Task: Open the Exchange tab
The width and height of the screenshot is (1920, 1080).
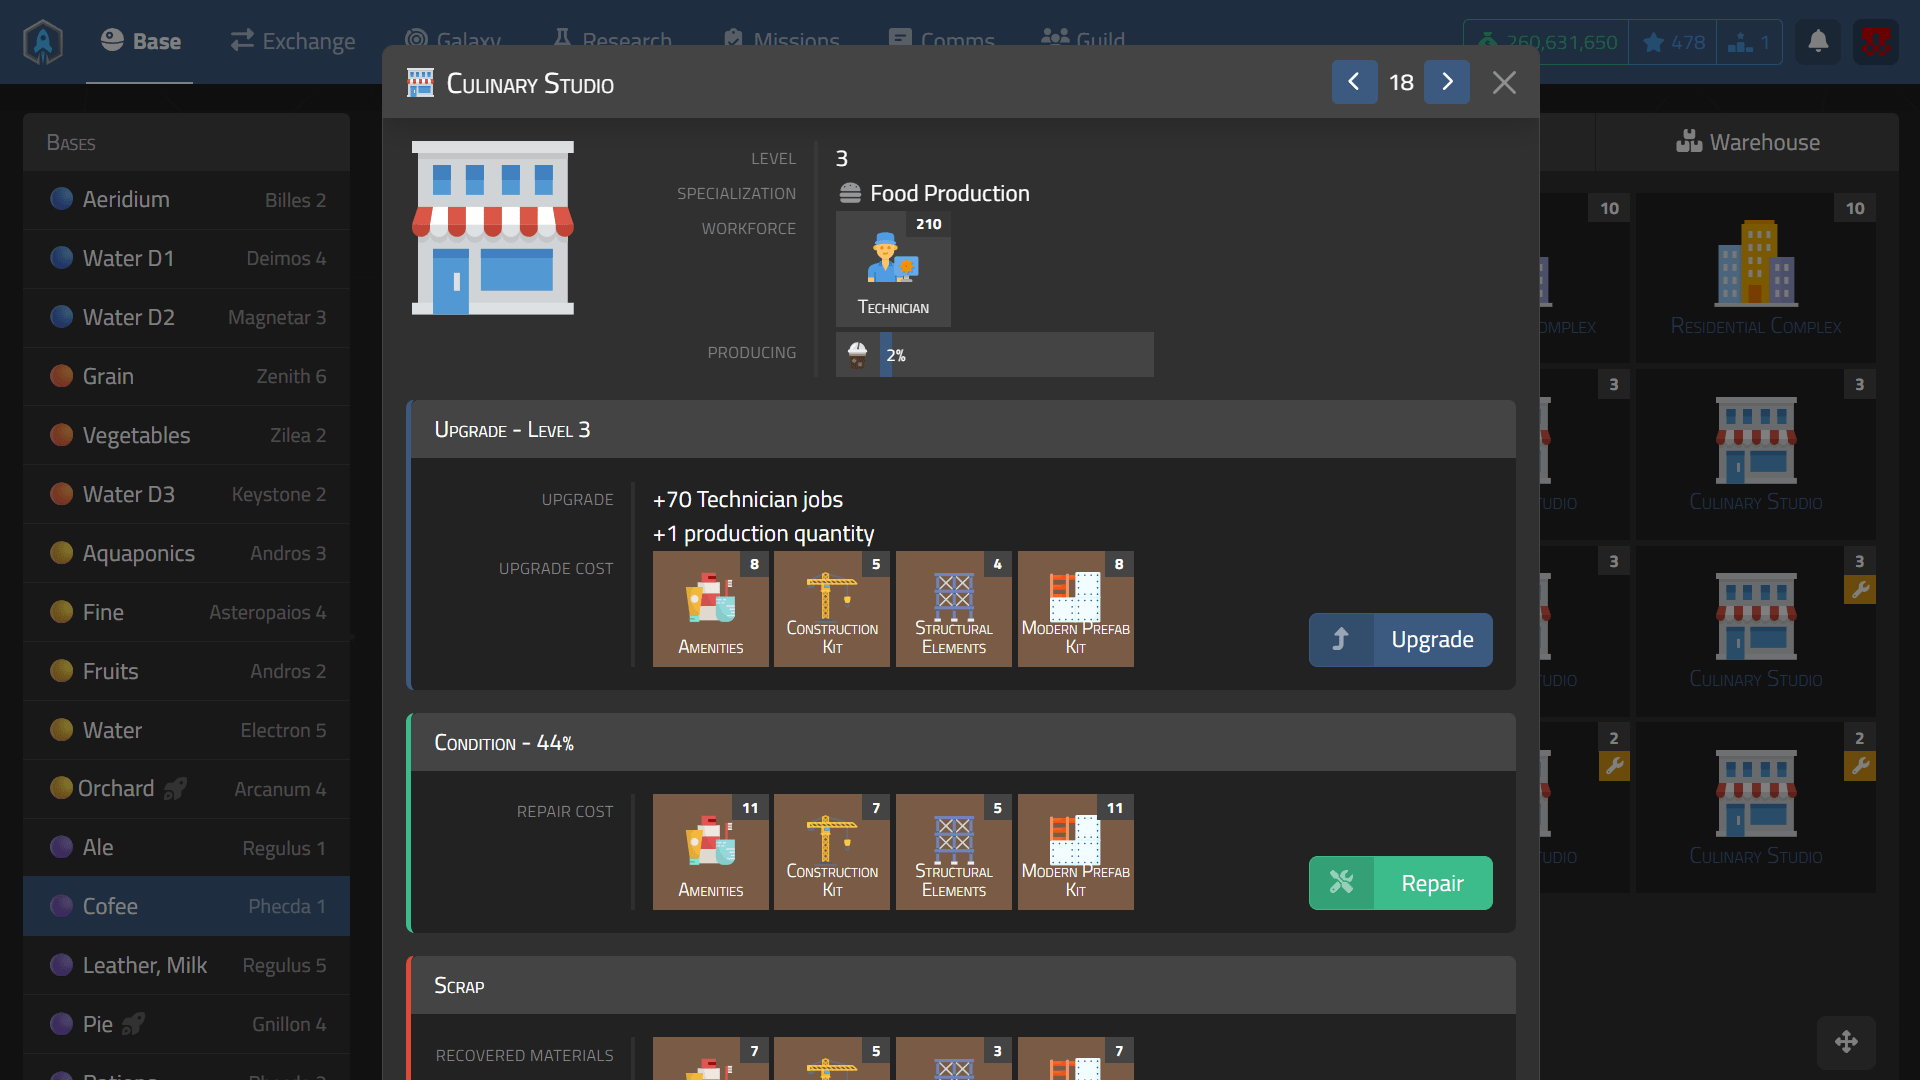Action: click(293, 41)
